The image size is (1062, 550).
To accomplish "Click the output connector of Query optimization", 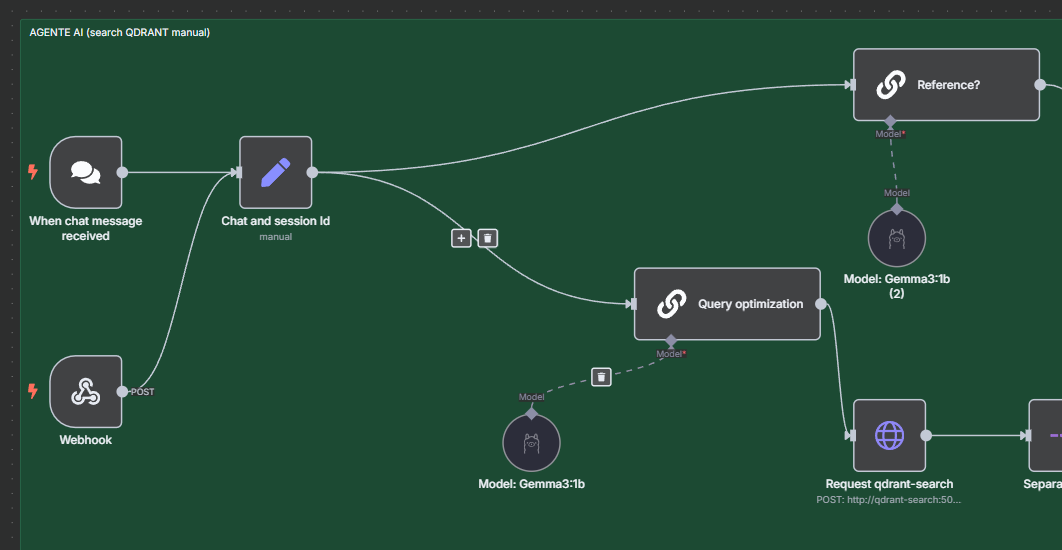I will tap(821, 304).
